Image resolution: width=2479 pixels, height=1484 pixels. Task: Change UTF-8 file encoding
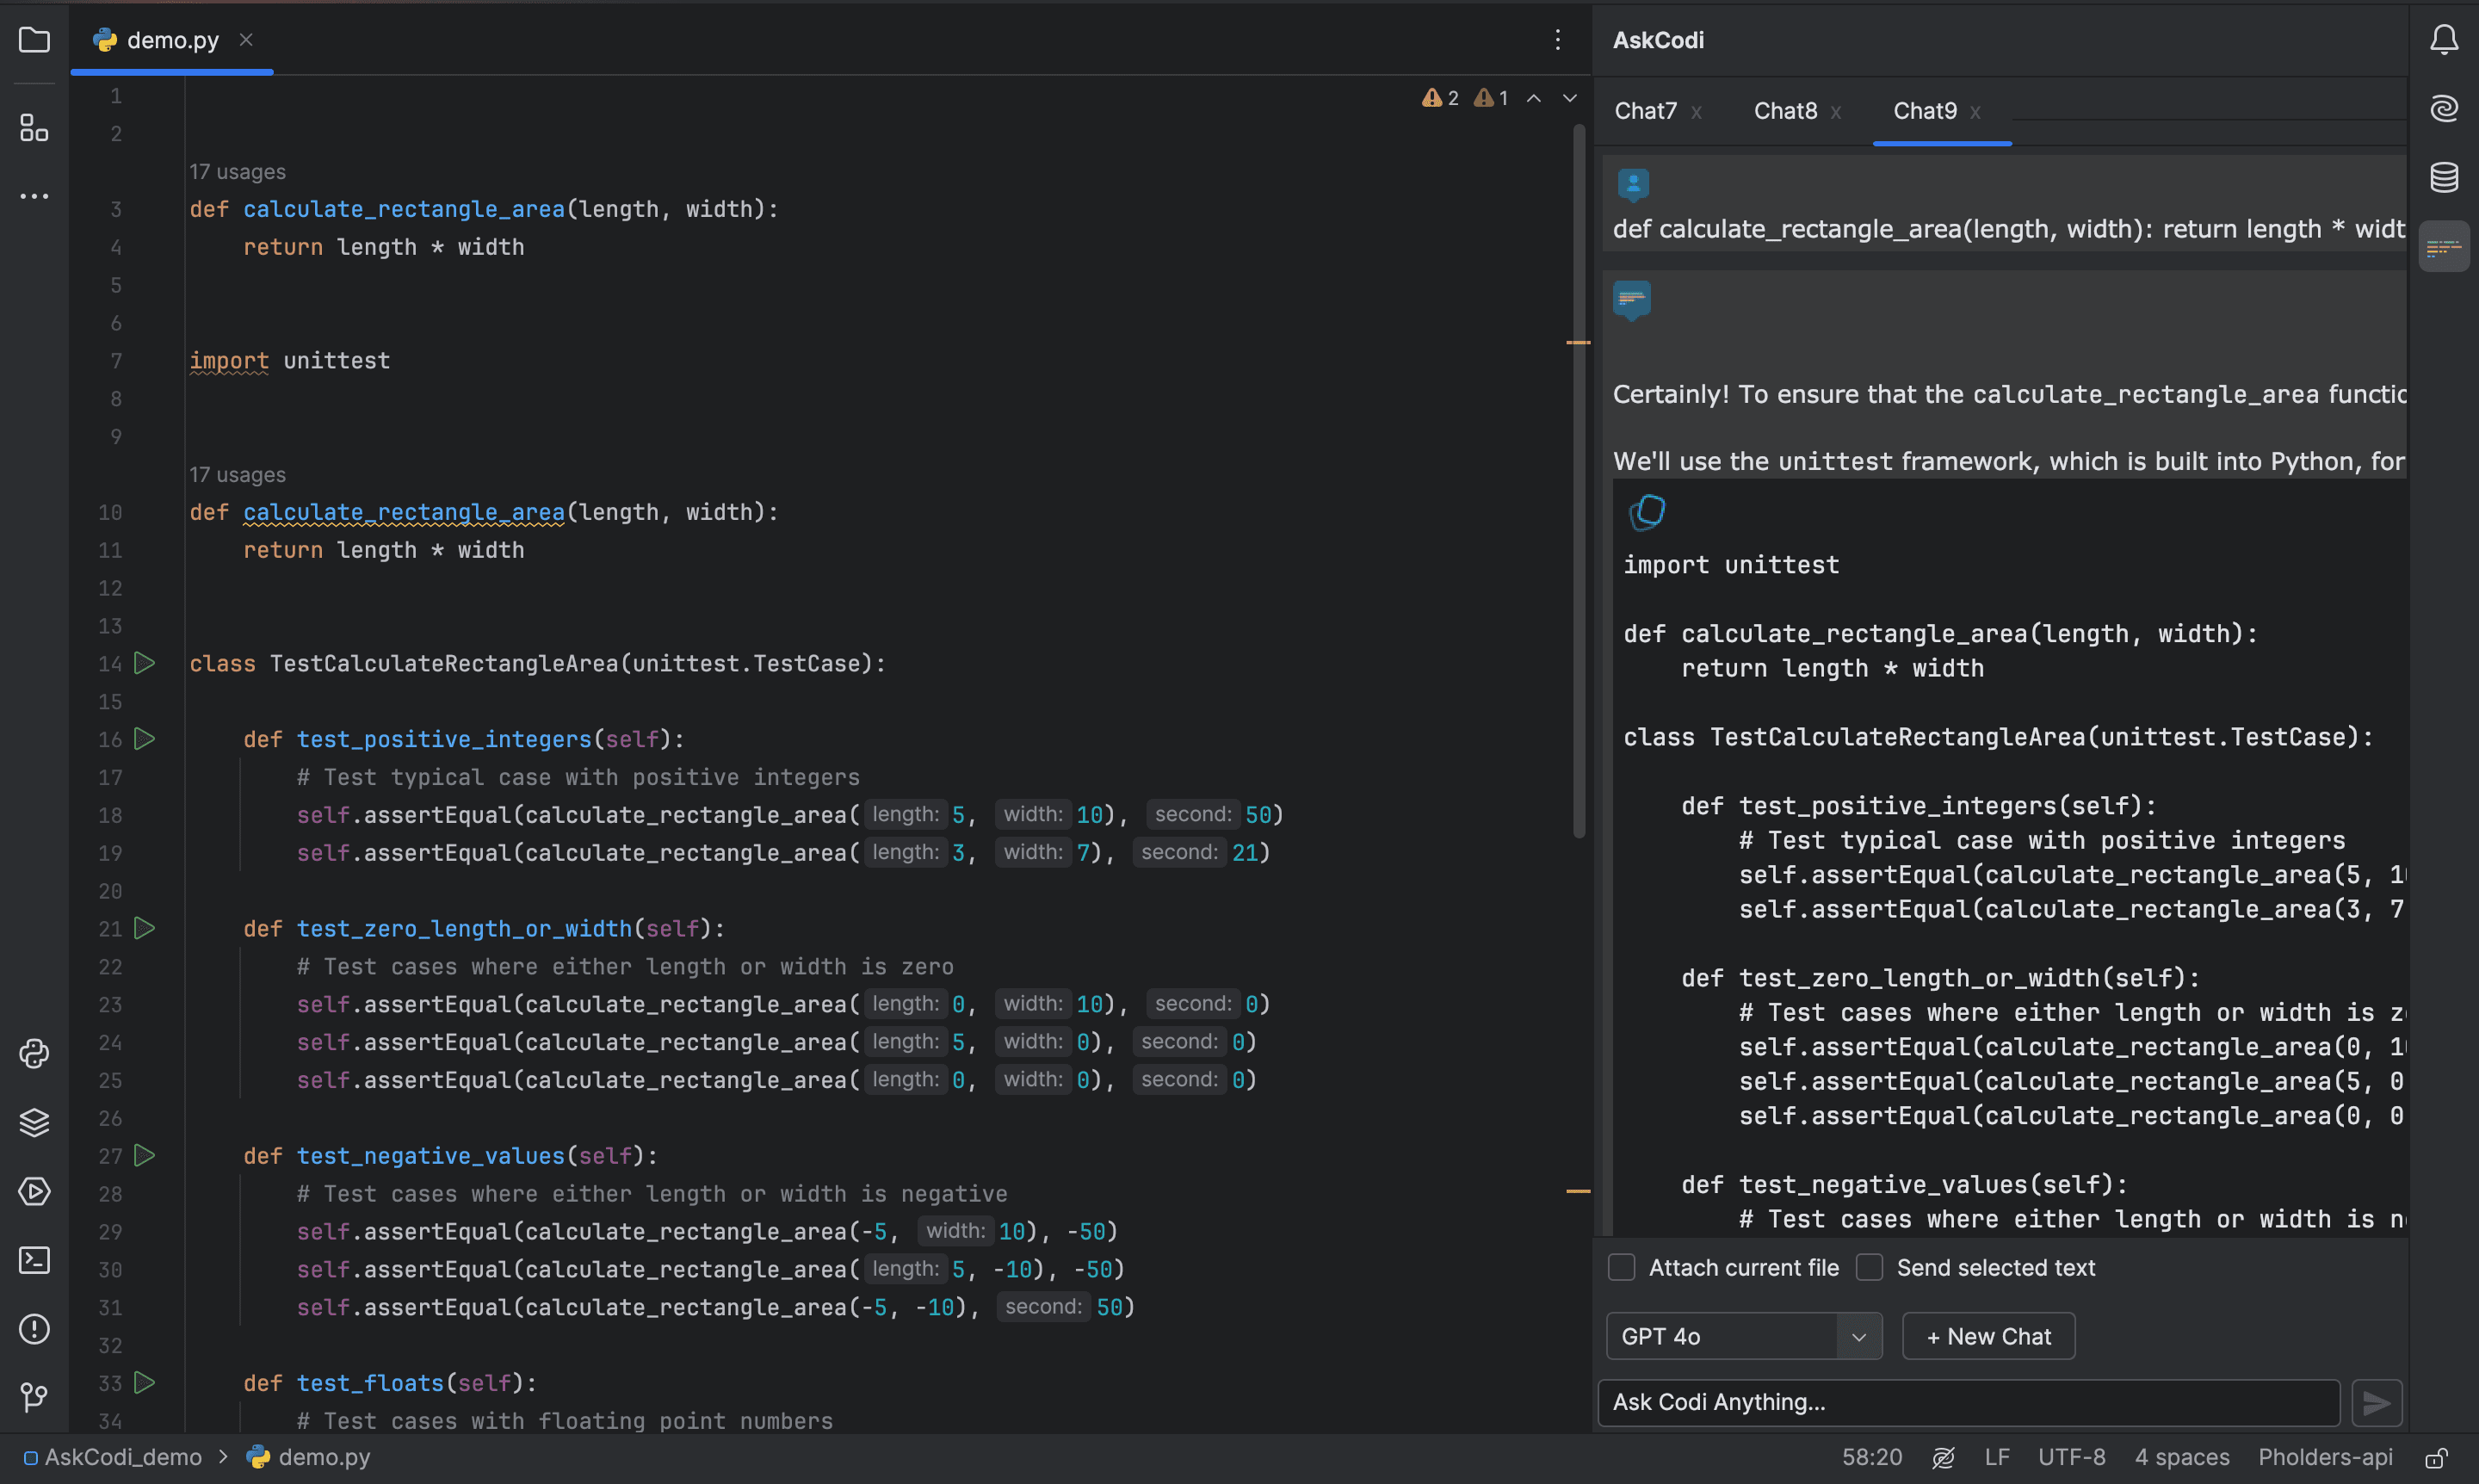tap(2072, 1458)
